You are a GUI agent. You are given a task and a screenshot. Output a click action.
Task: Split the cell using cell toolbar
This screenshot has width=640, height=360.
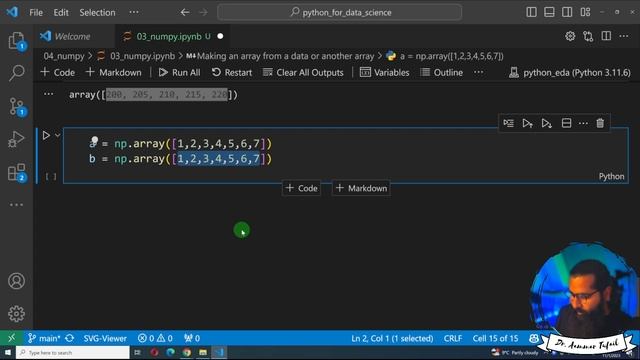coord(566,123)
